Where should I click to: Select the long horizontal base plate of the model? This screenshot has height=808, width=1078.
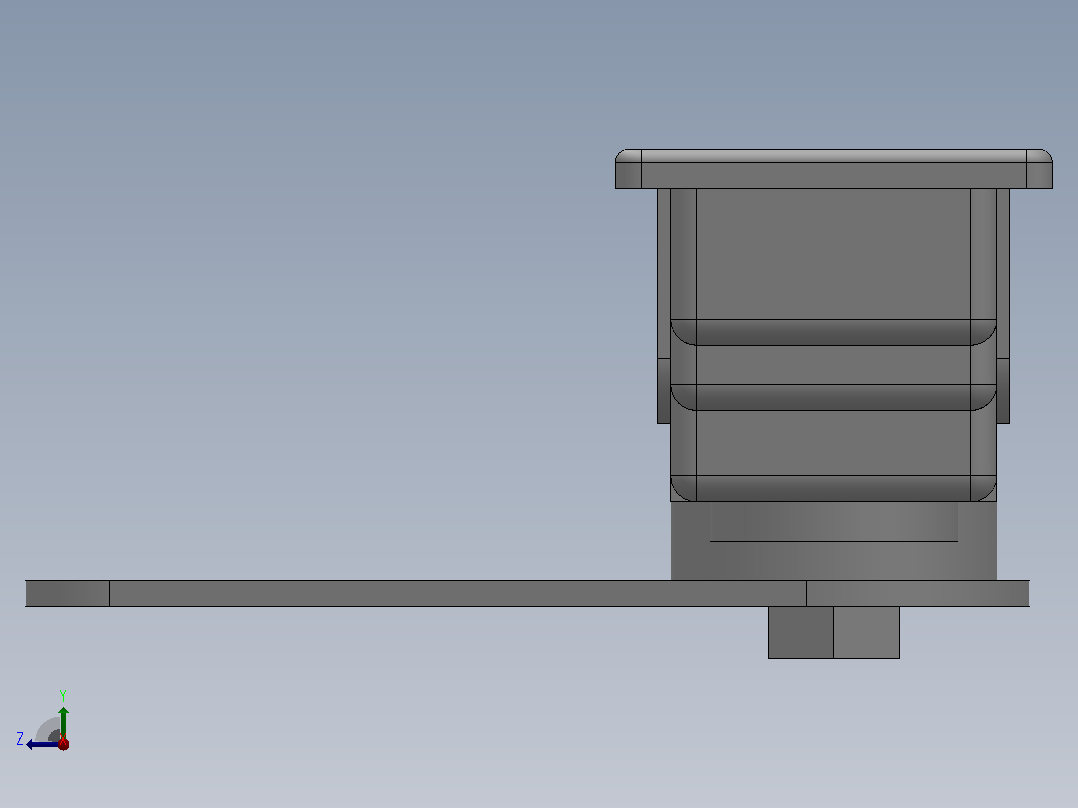(x=527, y=593)
